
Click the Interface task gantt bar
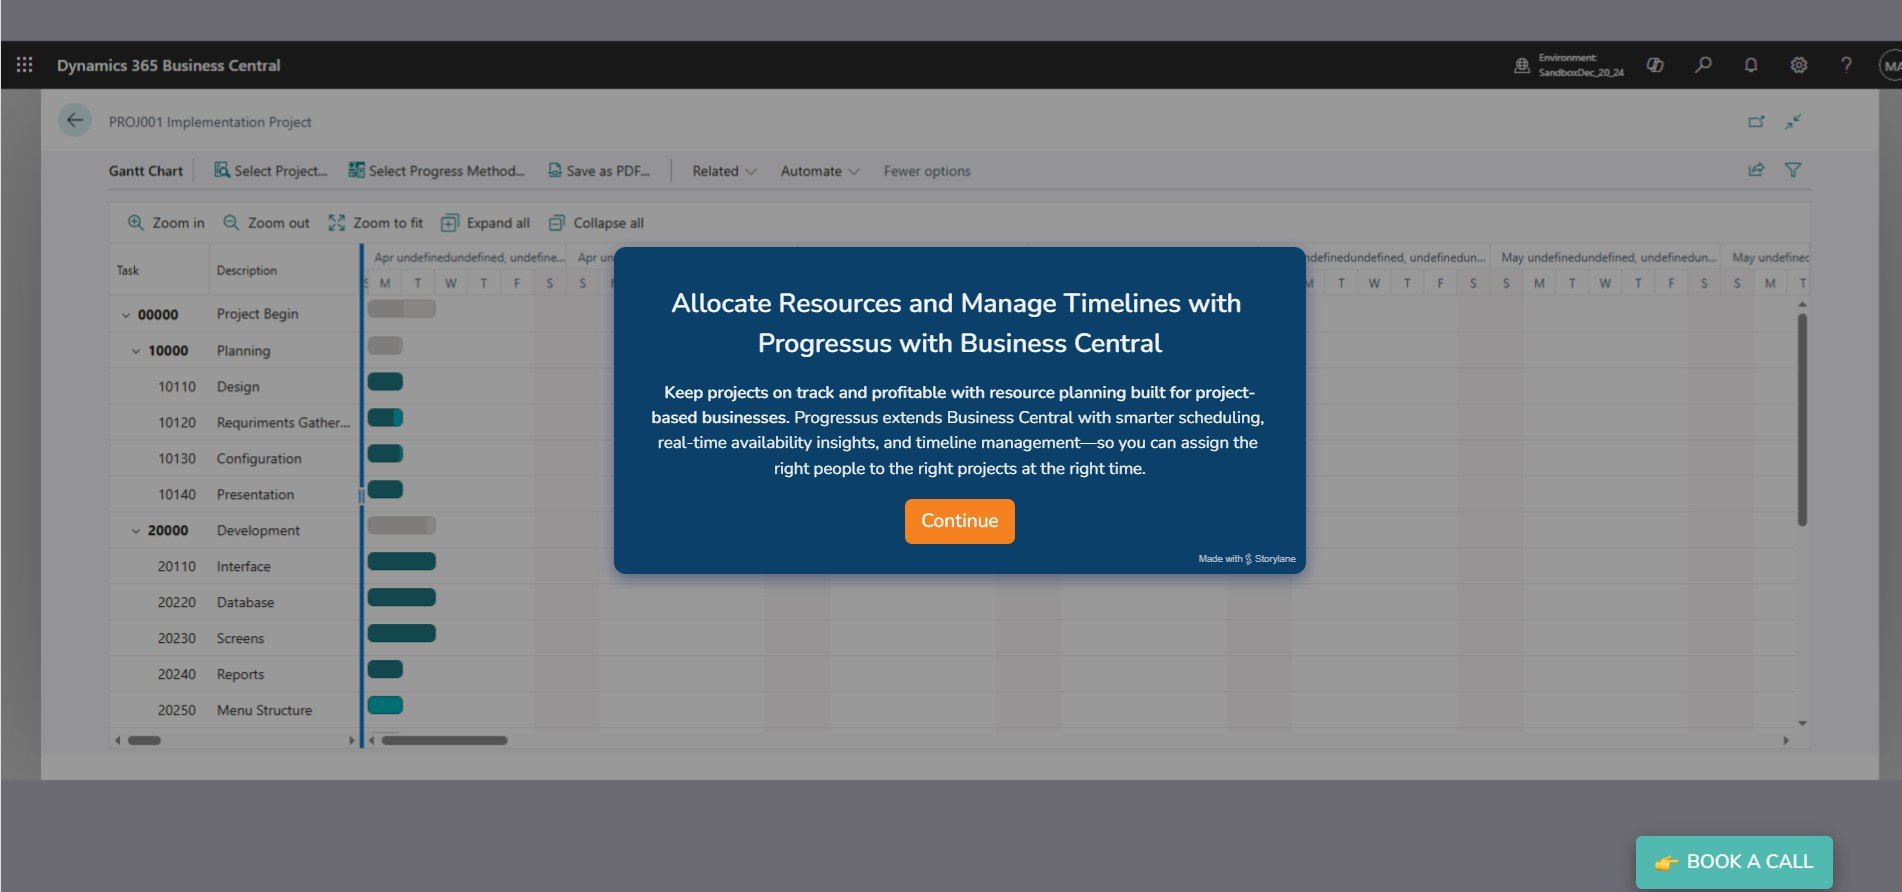pos(402,561)
